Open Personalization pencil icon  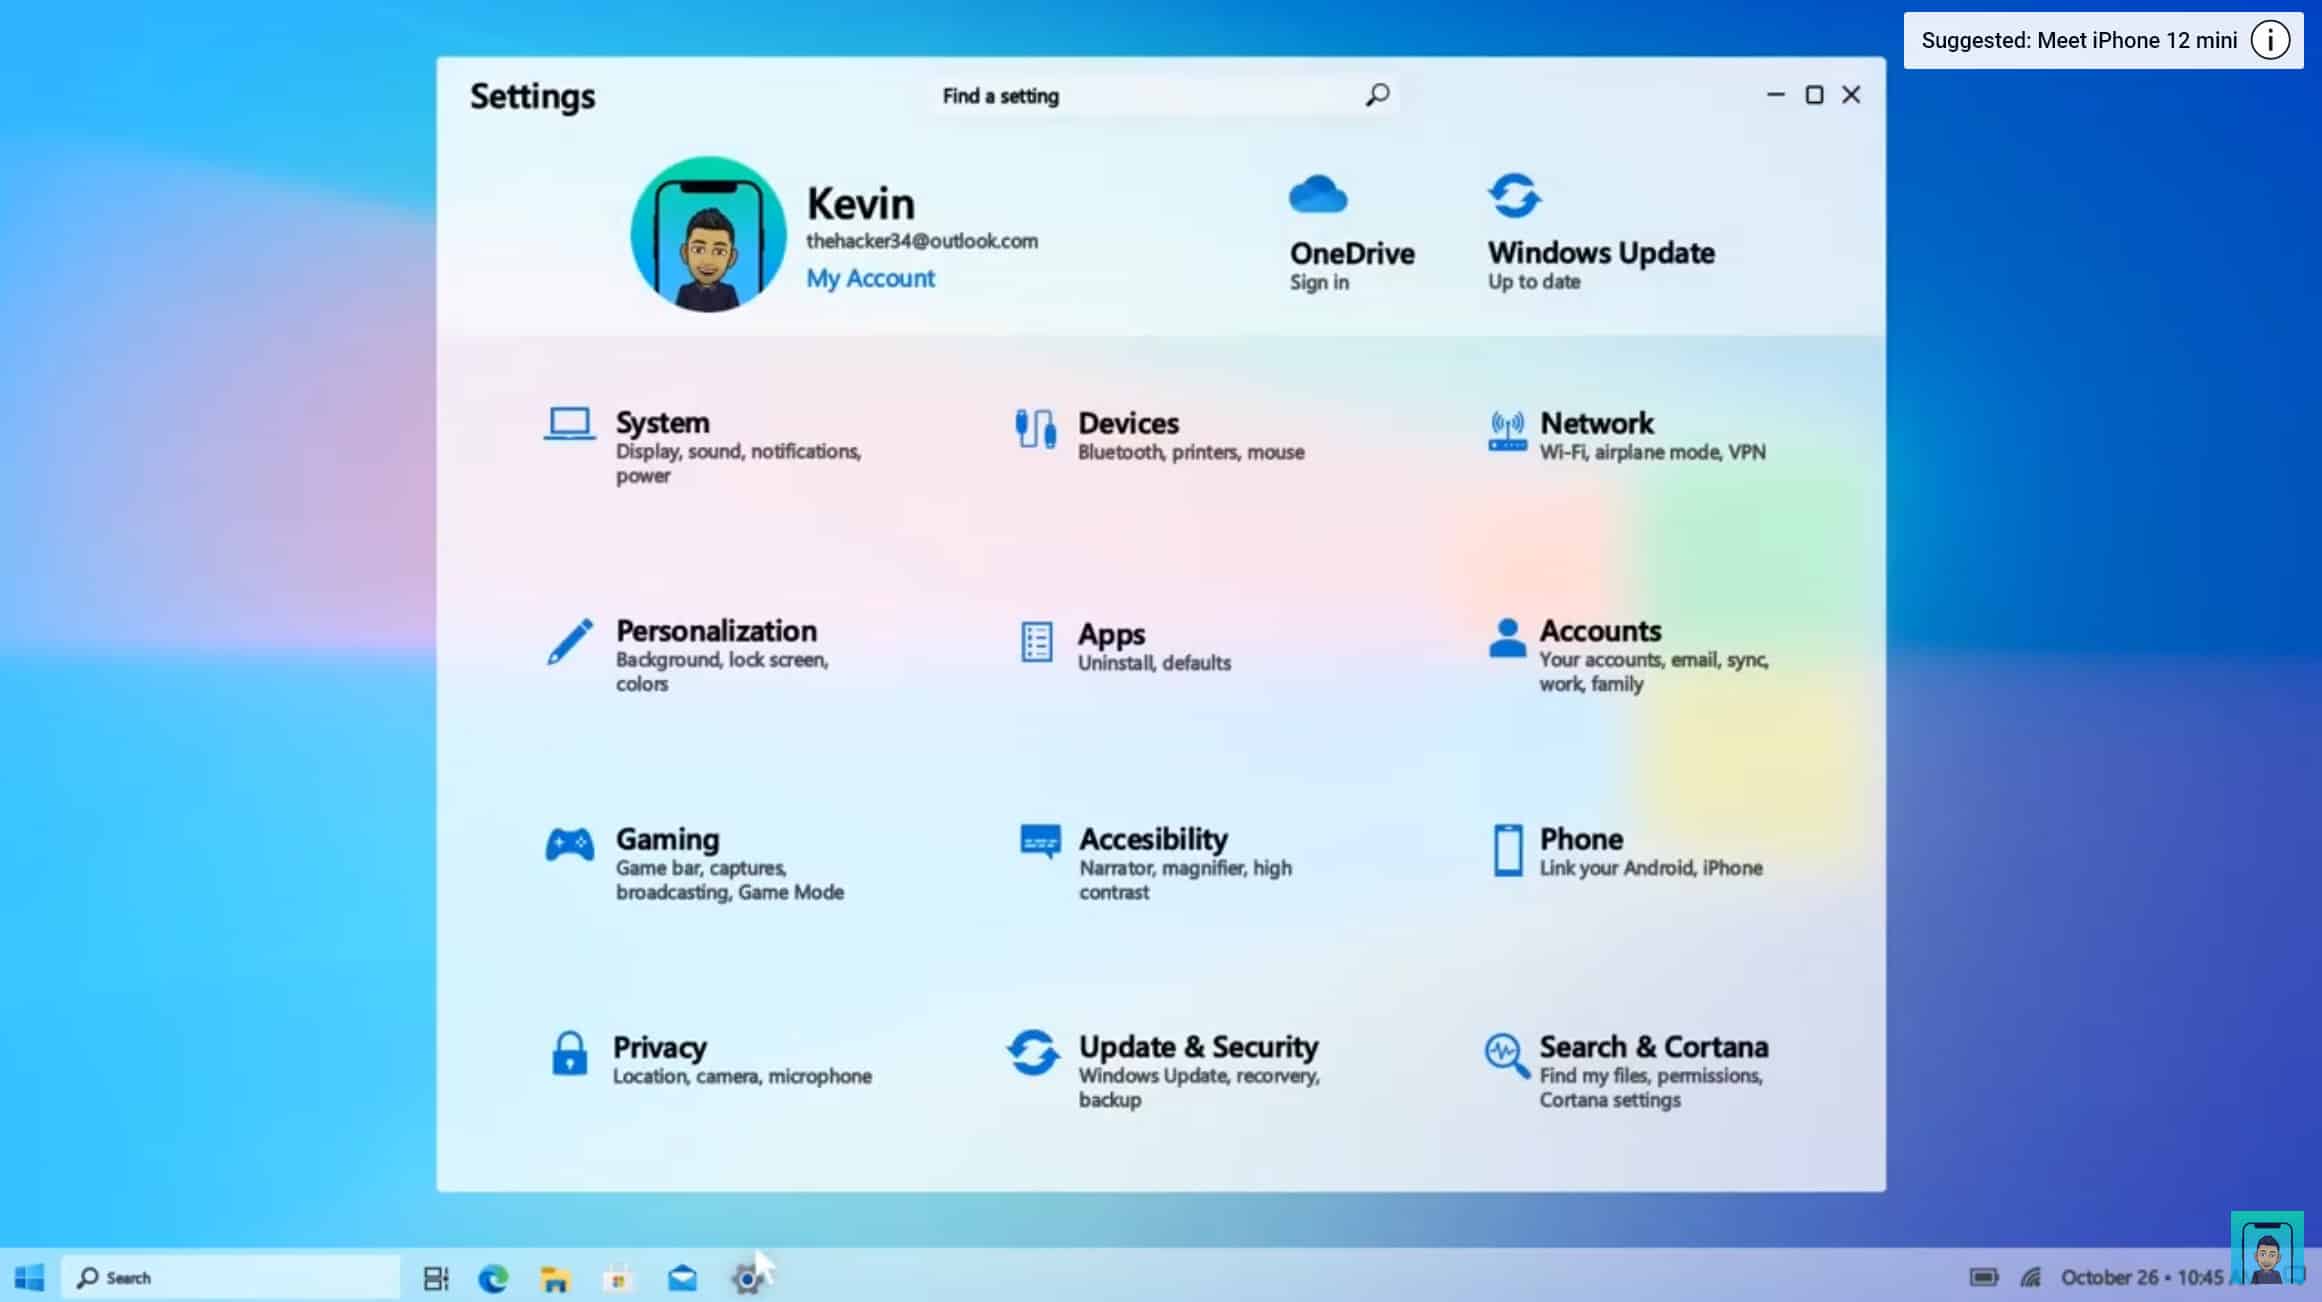569,641
